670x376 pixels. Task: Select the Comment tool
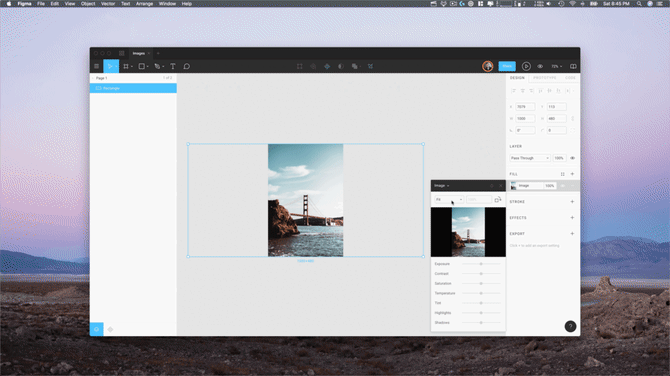point(187,66)
